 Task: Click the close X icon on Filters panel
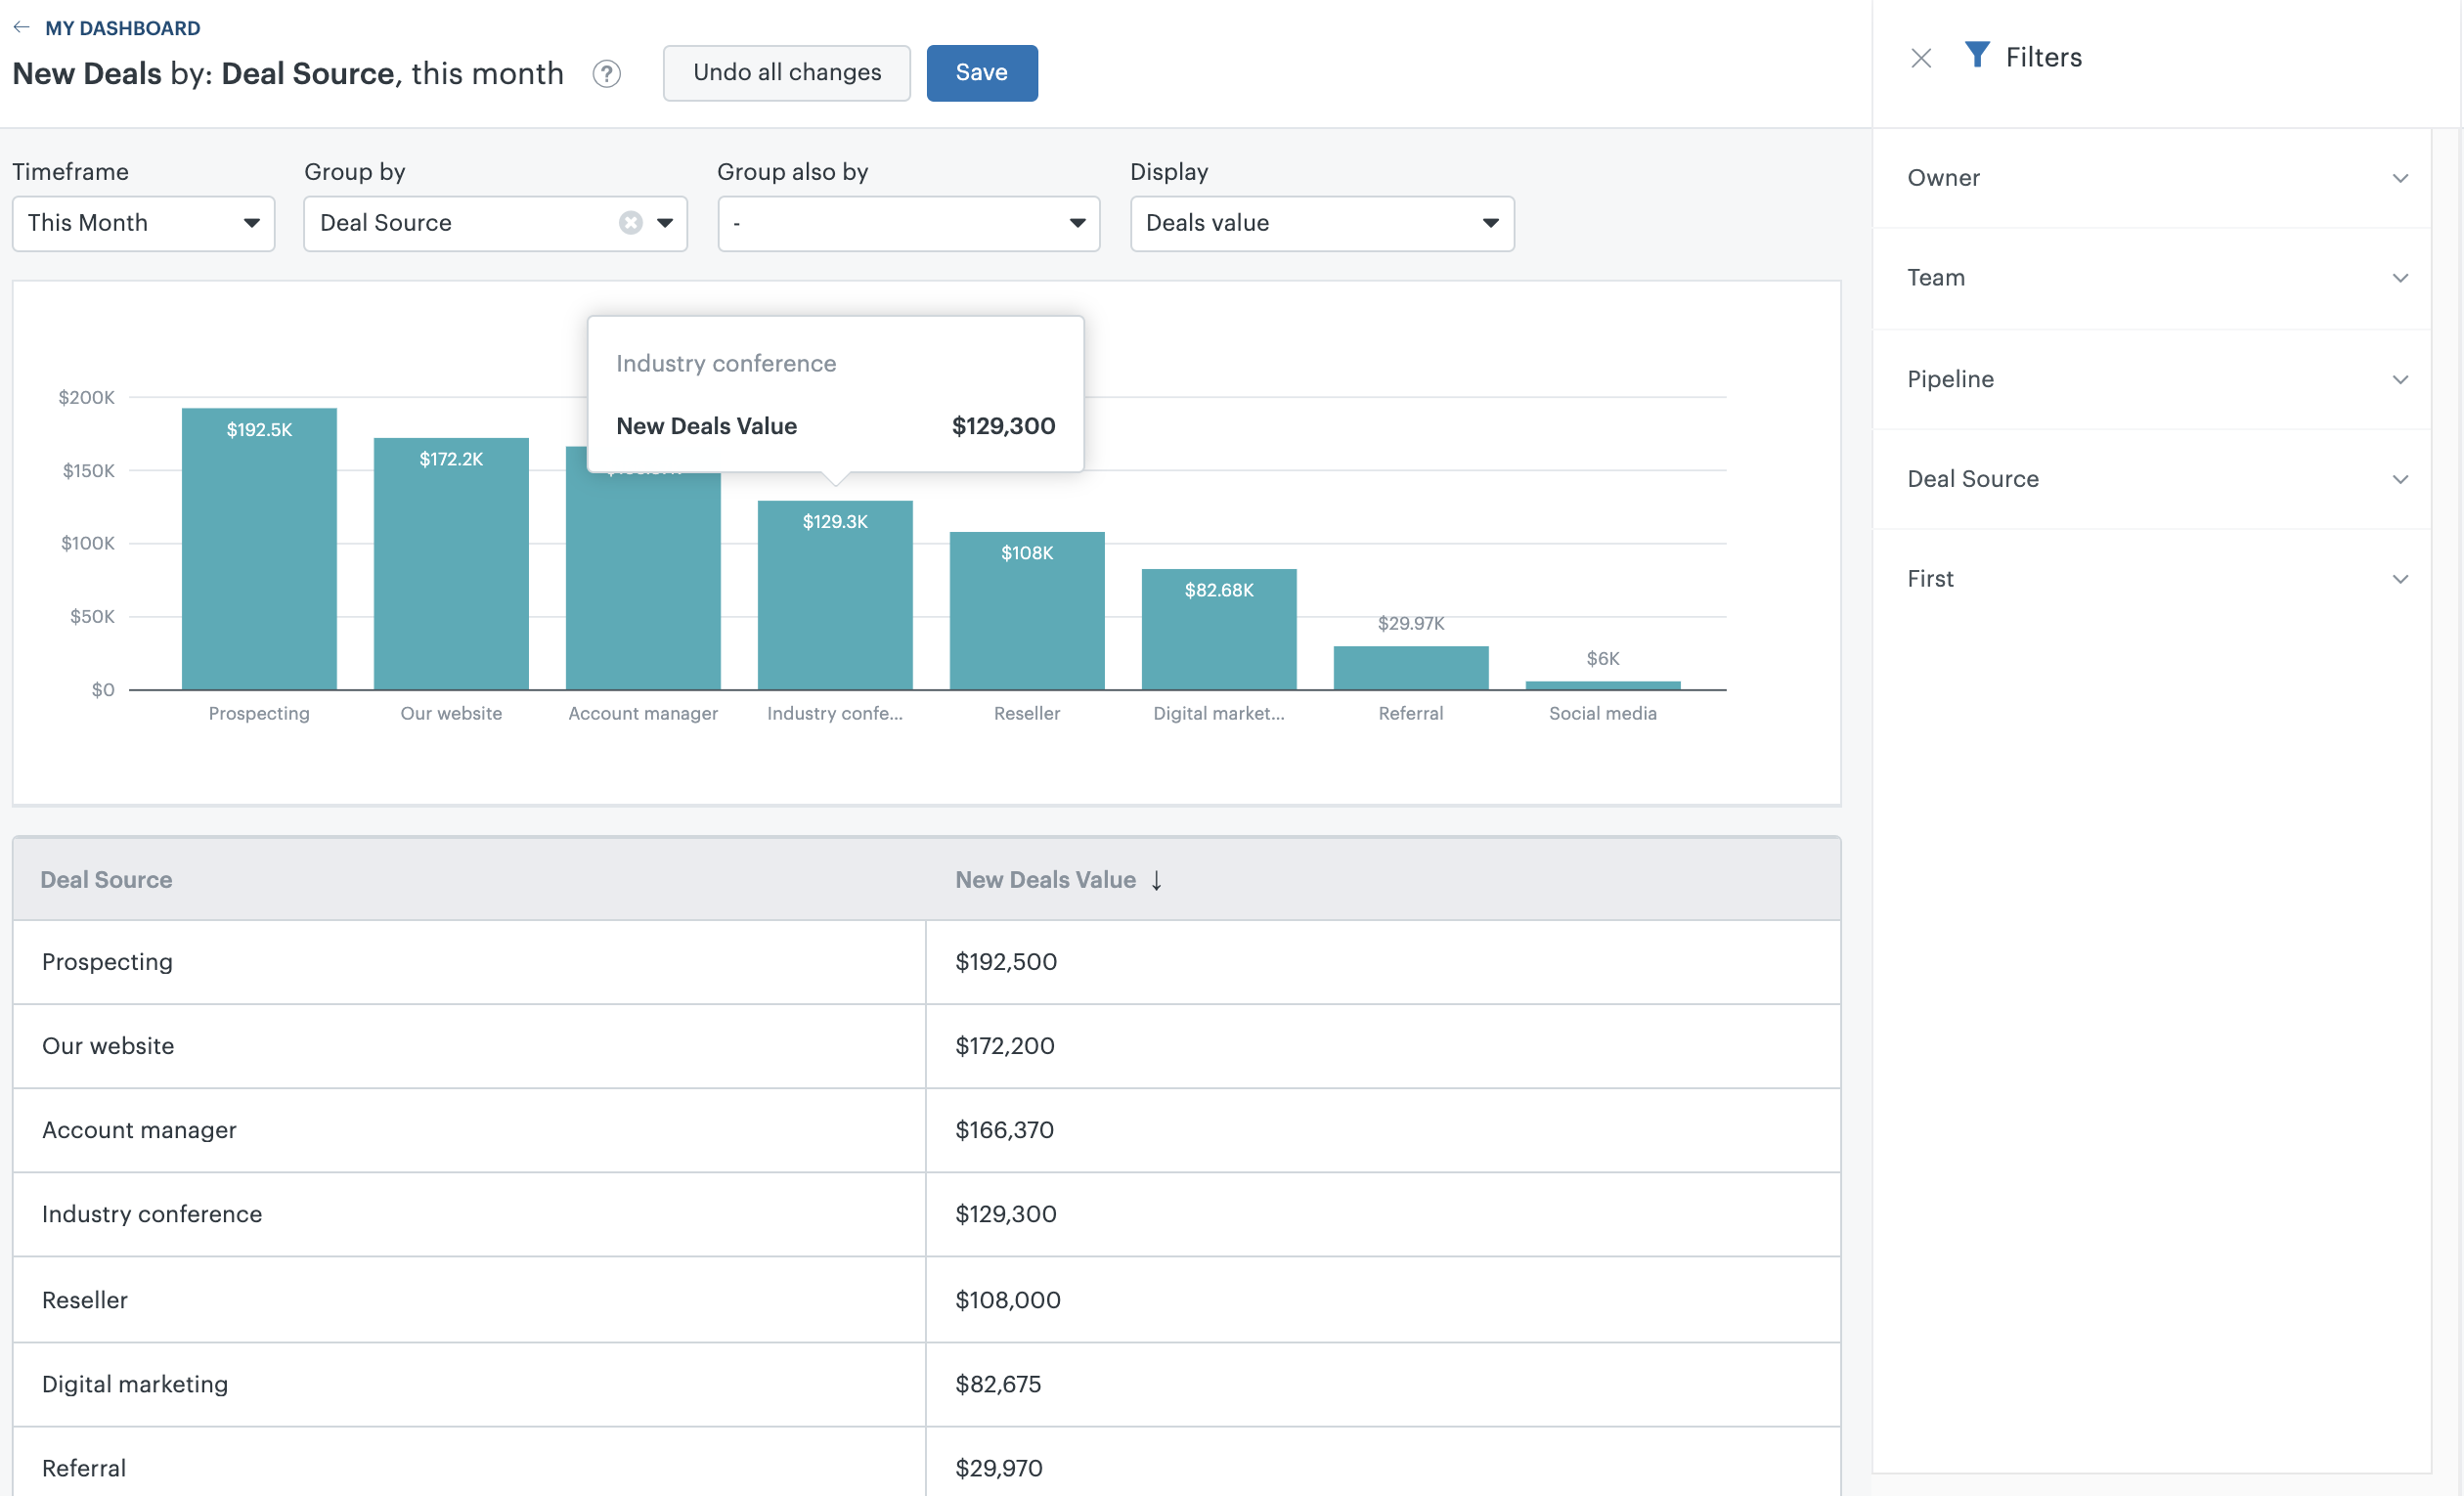(x=1922, y=58)
